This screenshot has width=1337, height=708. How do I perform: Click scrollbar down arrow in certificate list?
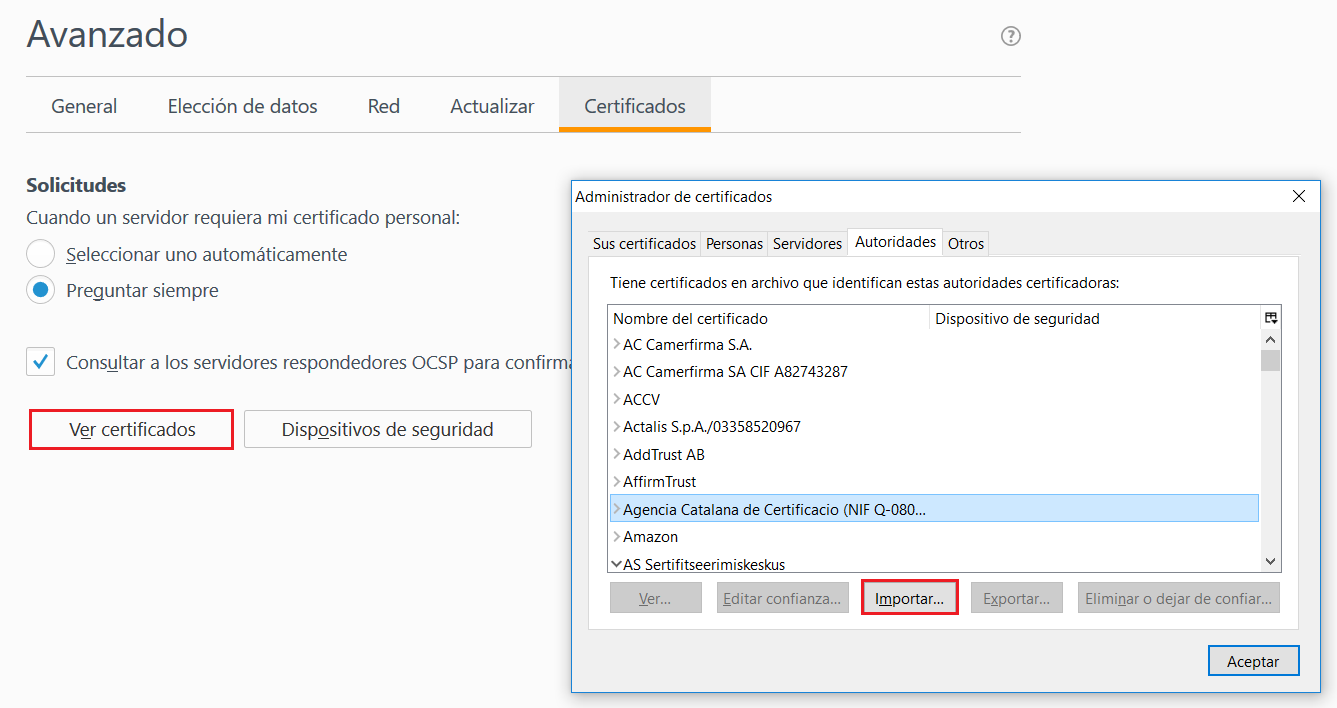(x=1270, y=562)
